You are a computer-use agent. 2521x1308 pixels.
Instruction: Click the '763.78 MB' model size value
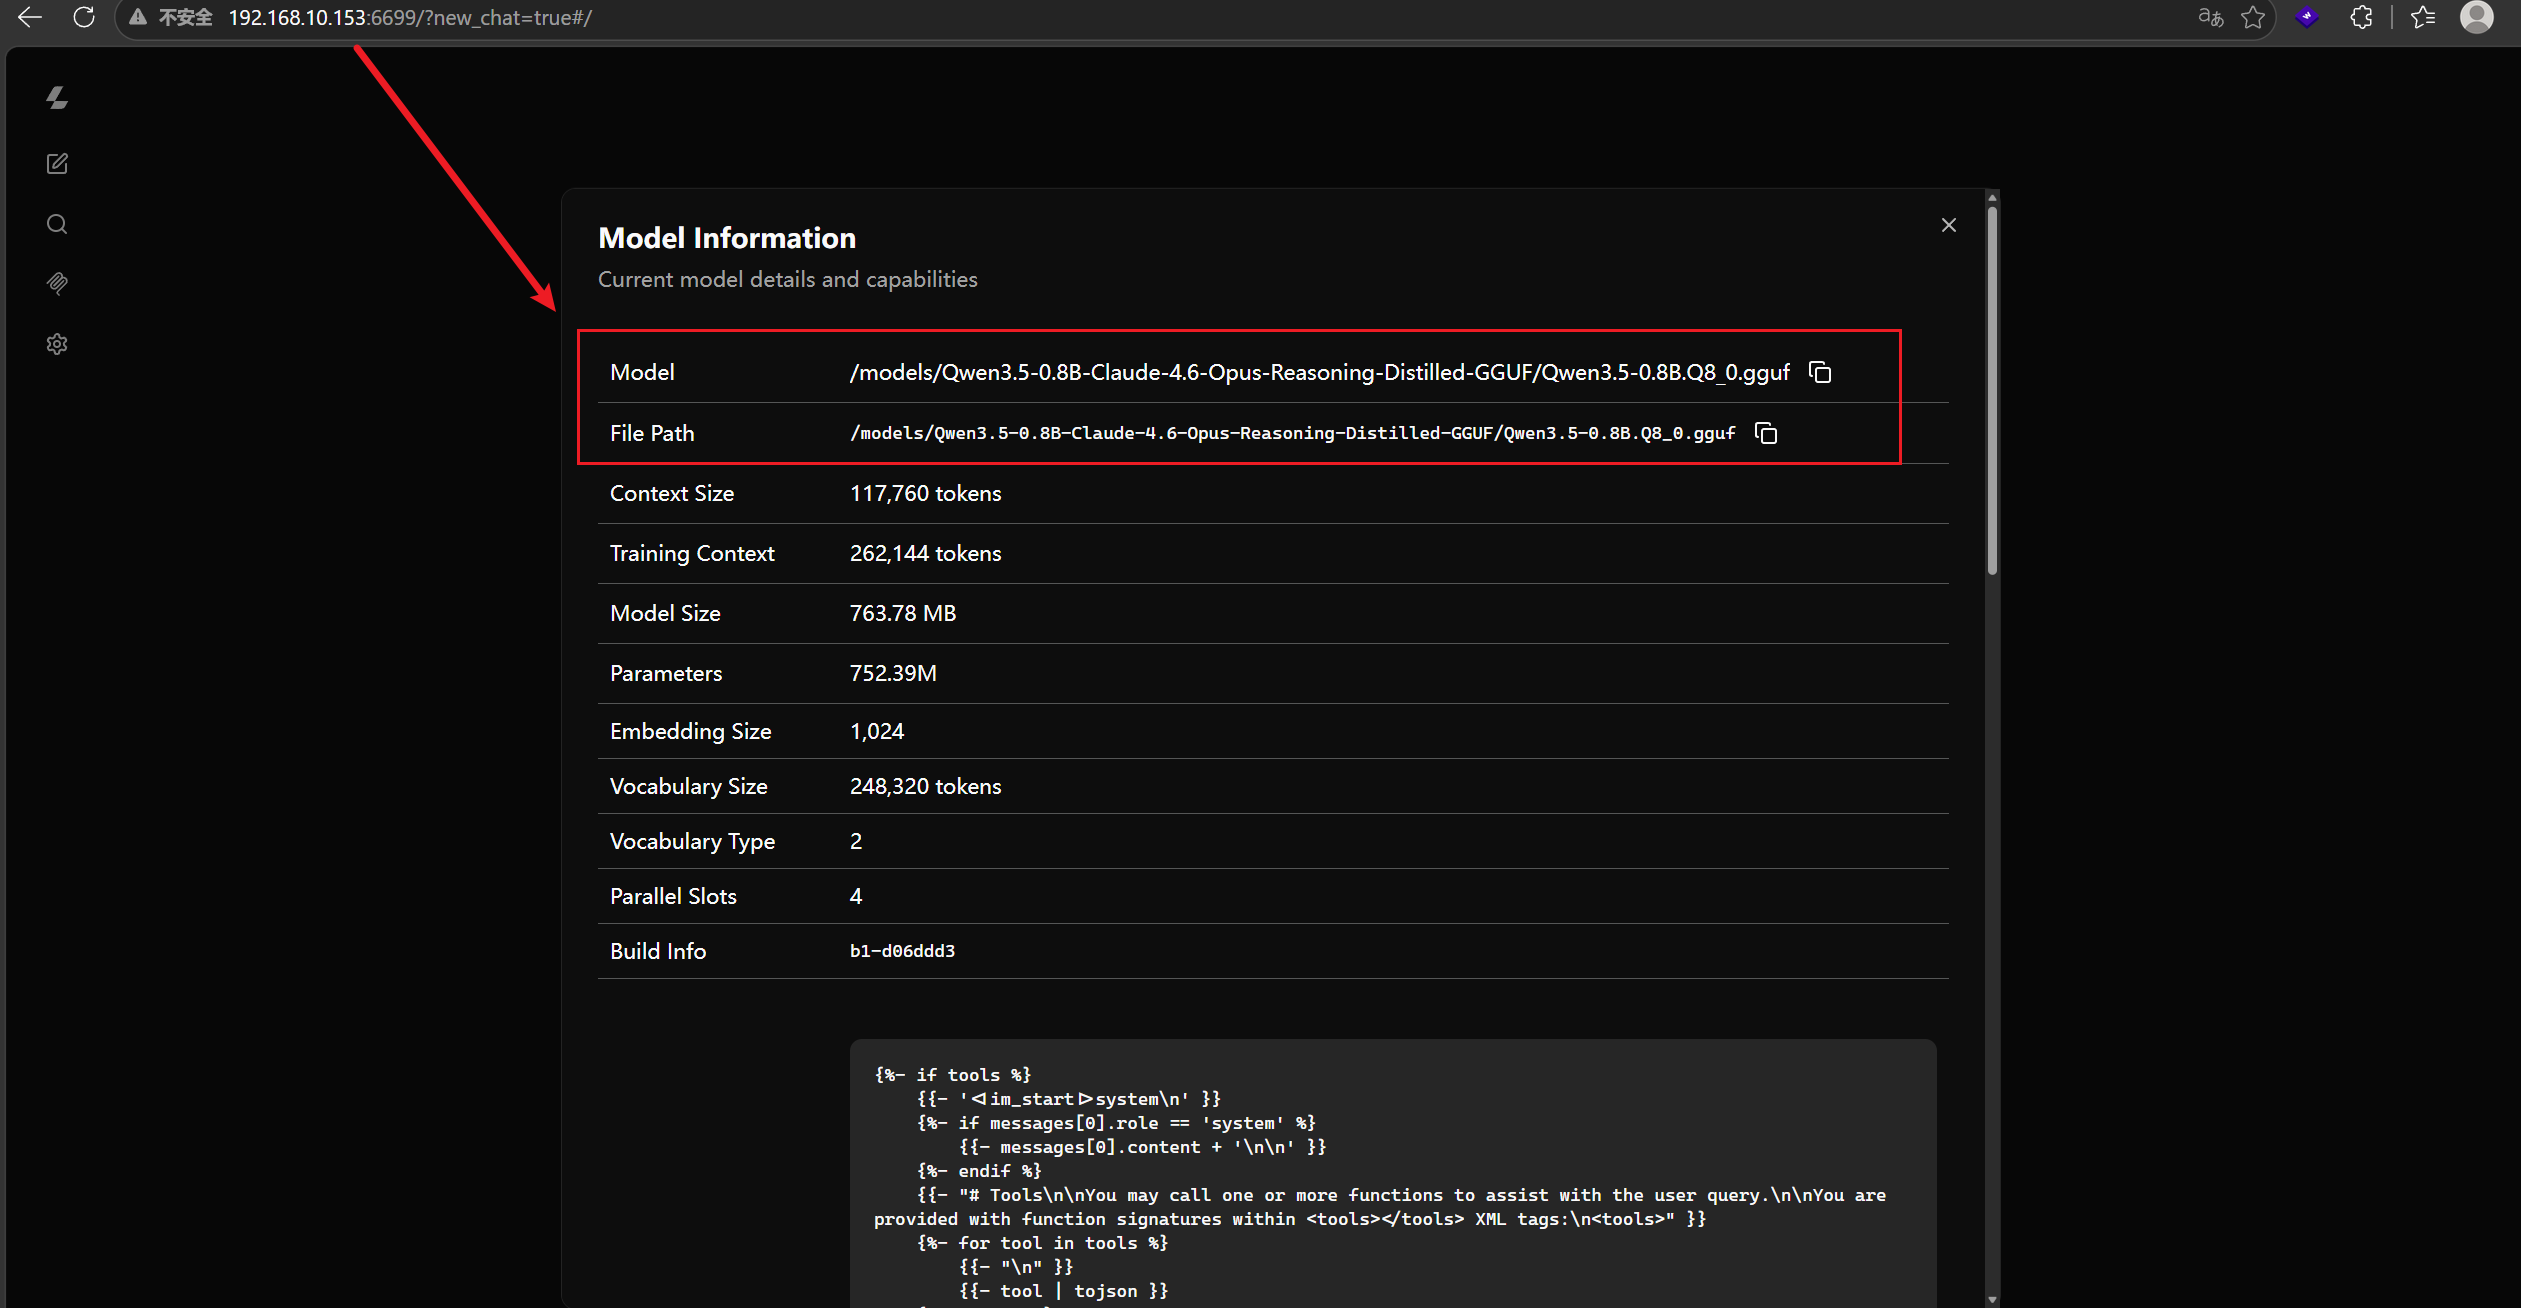[x=903, y=613]
